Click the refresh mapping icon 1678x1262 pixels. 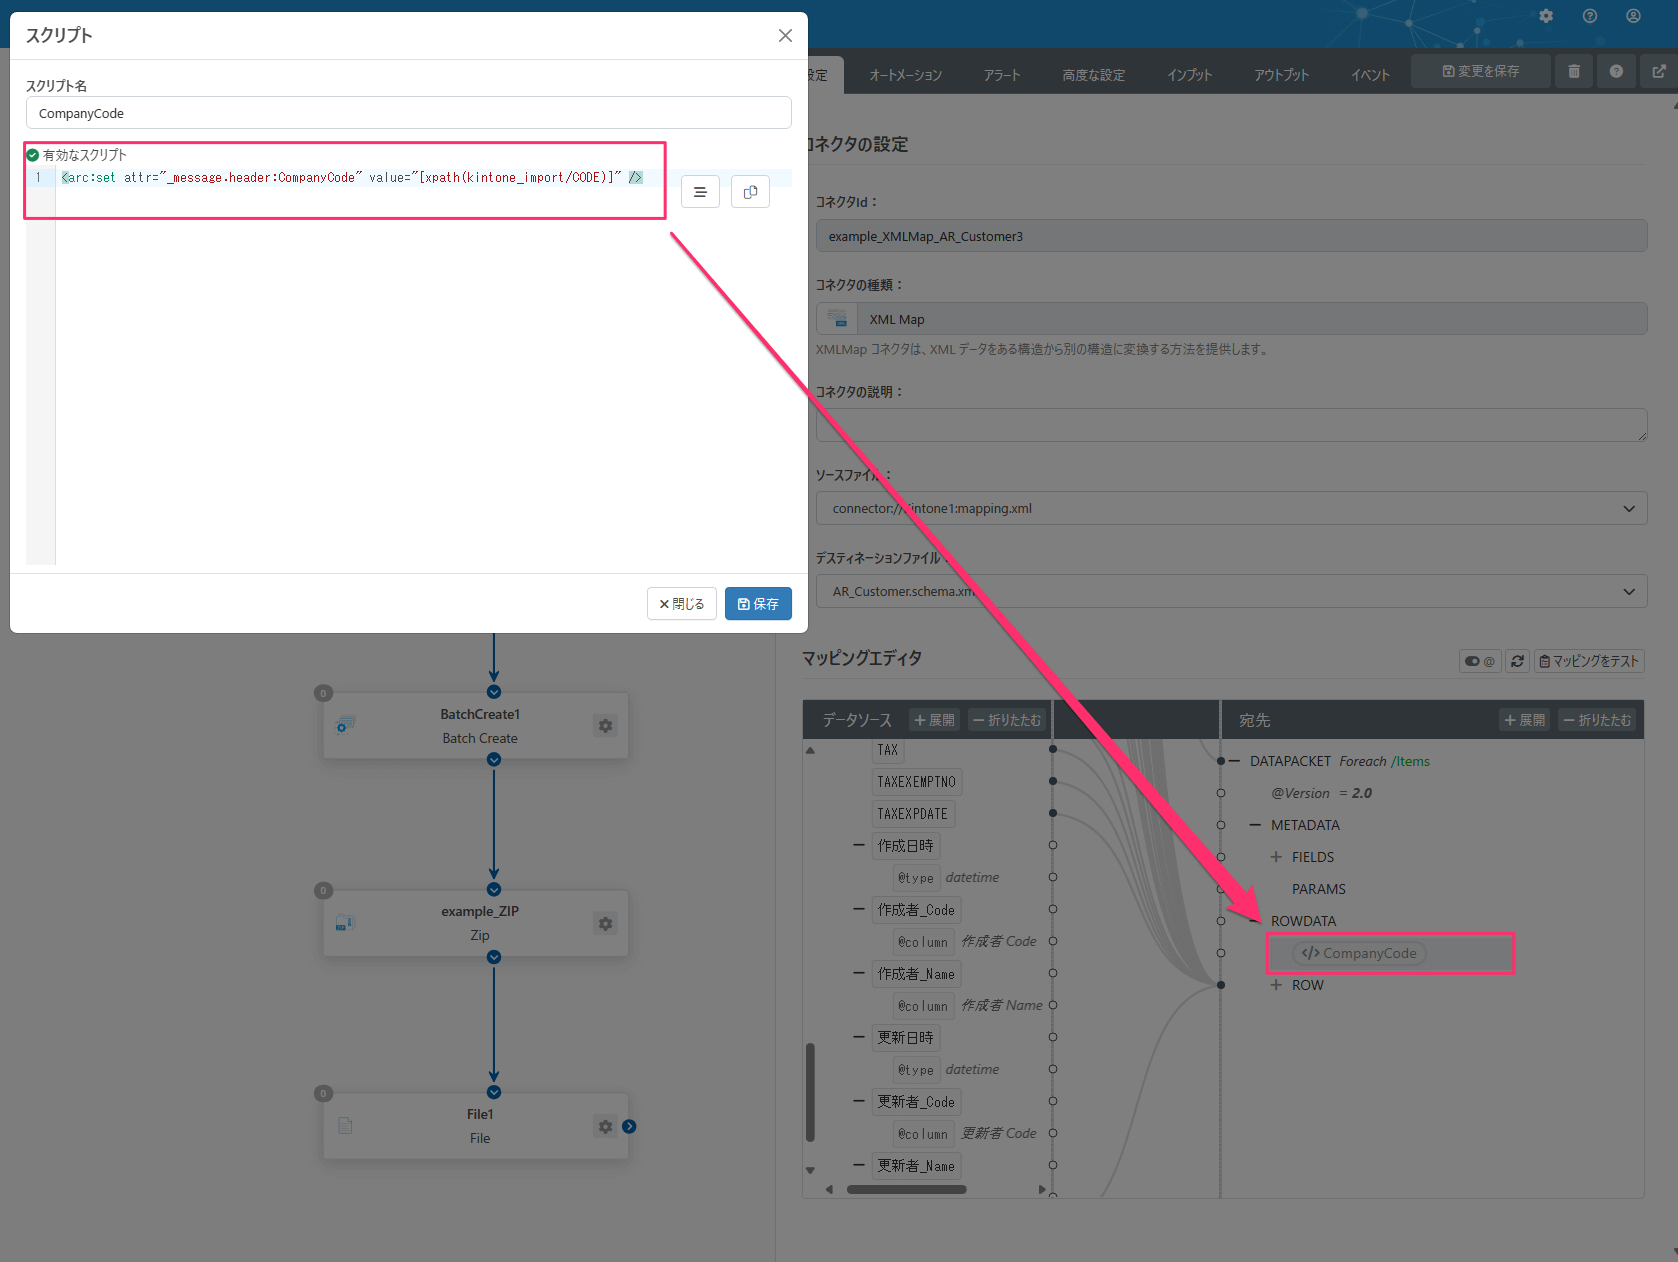pyautogui.click(x=1517, y=661)
